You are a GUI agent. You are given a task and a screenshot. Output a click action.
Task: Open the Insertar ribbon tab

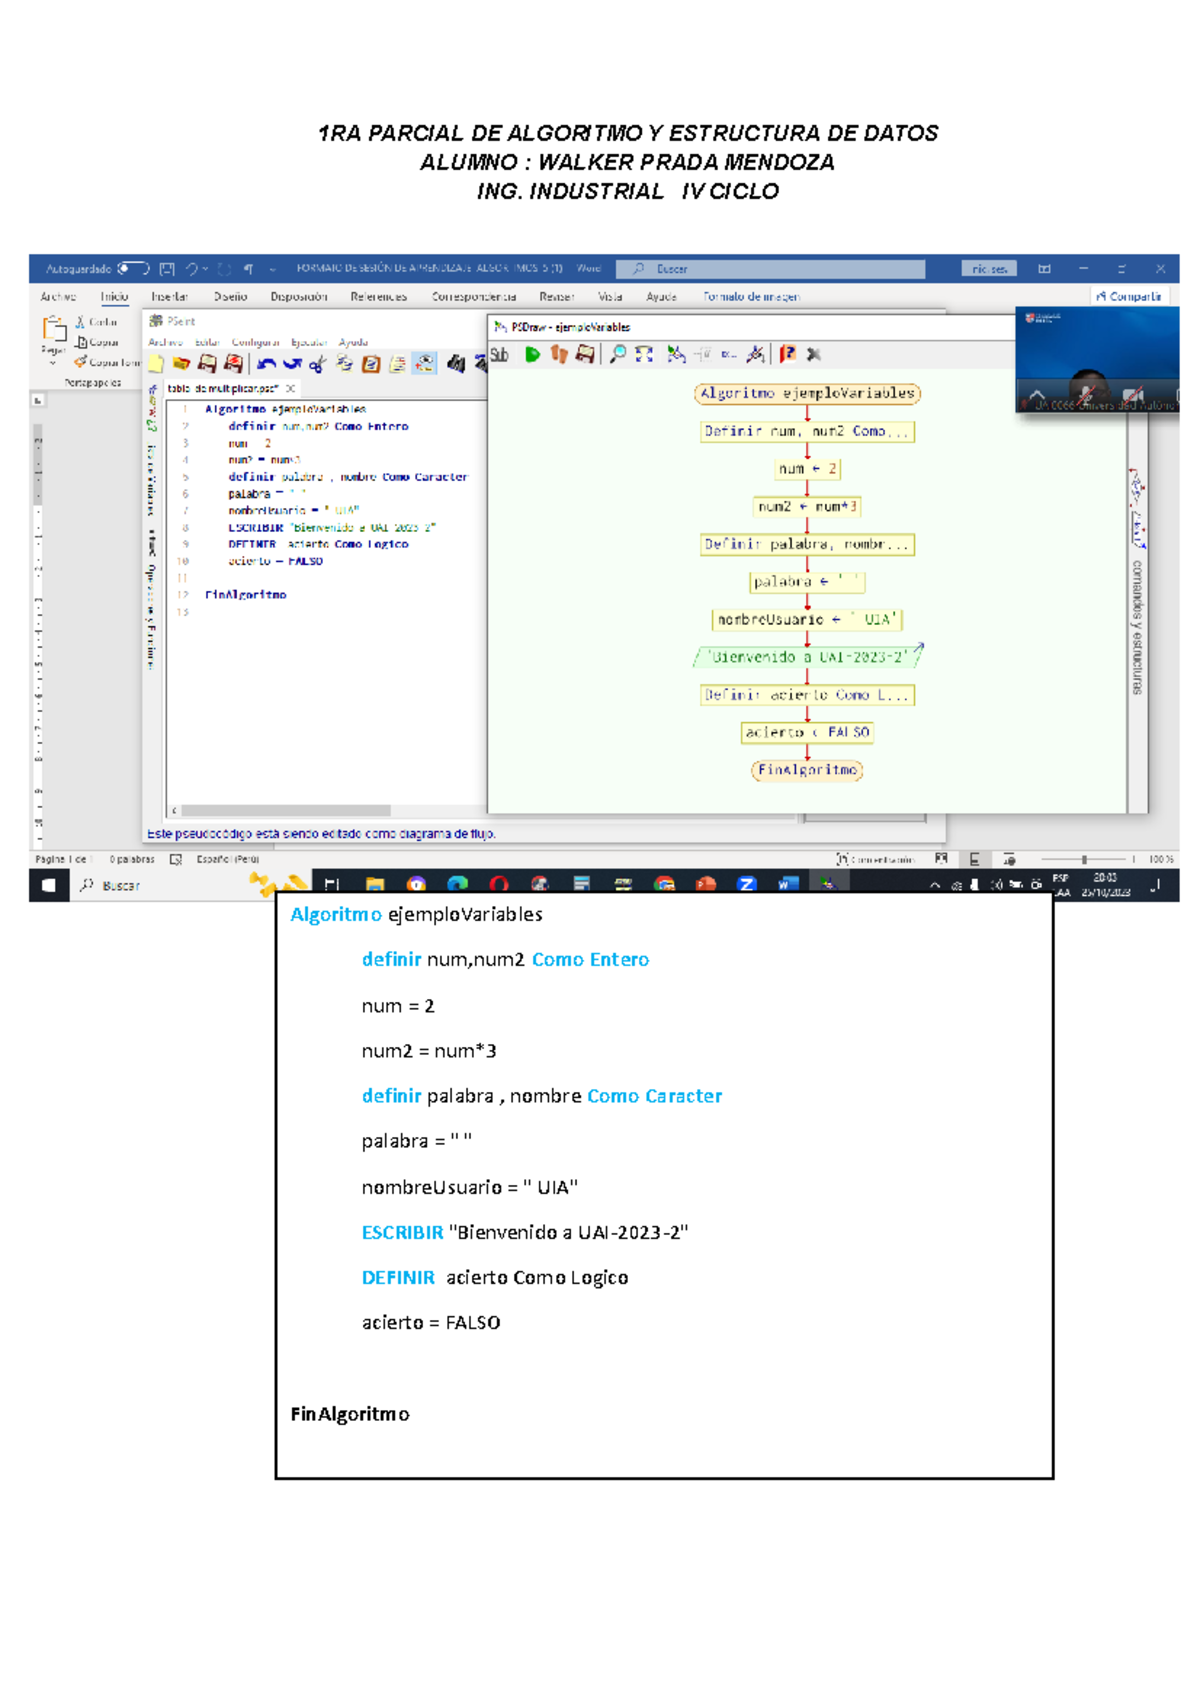(169, 297)
